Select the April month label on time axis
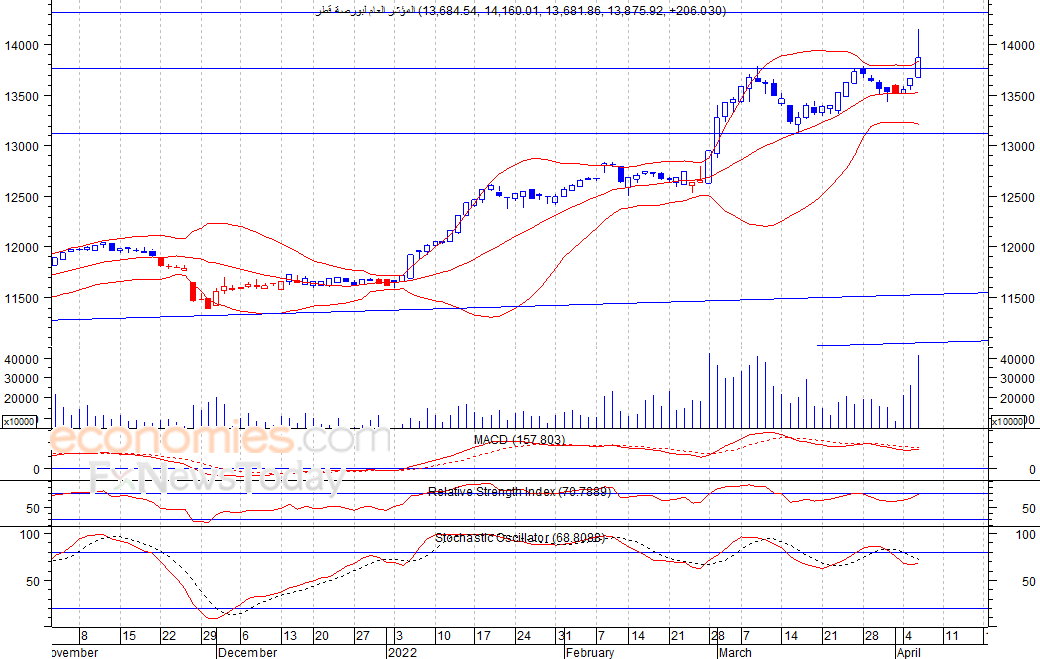 point(909,652)
